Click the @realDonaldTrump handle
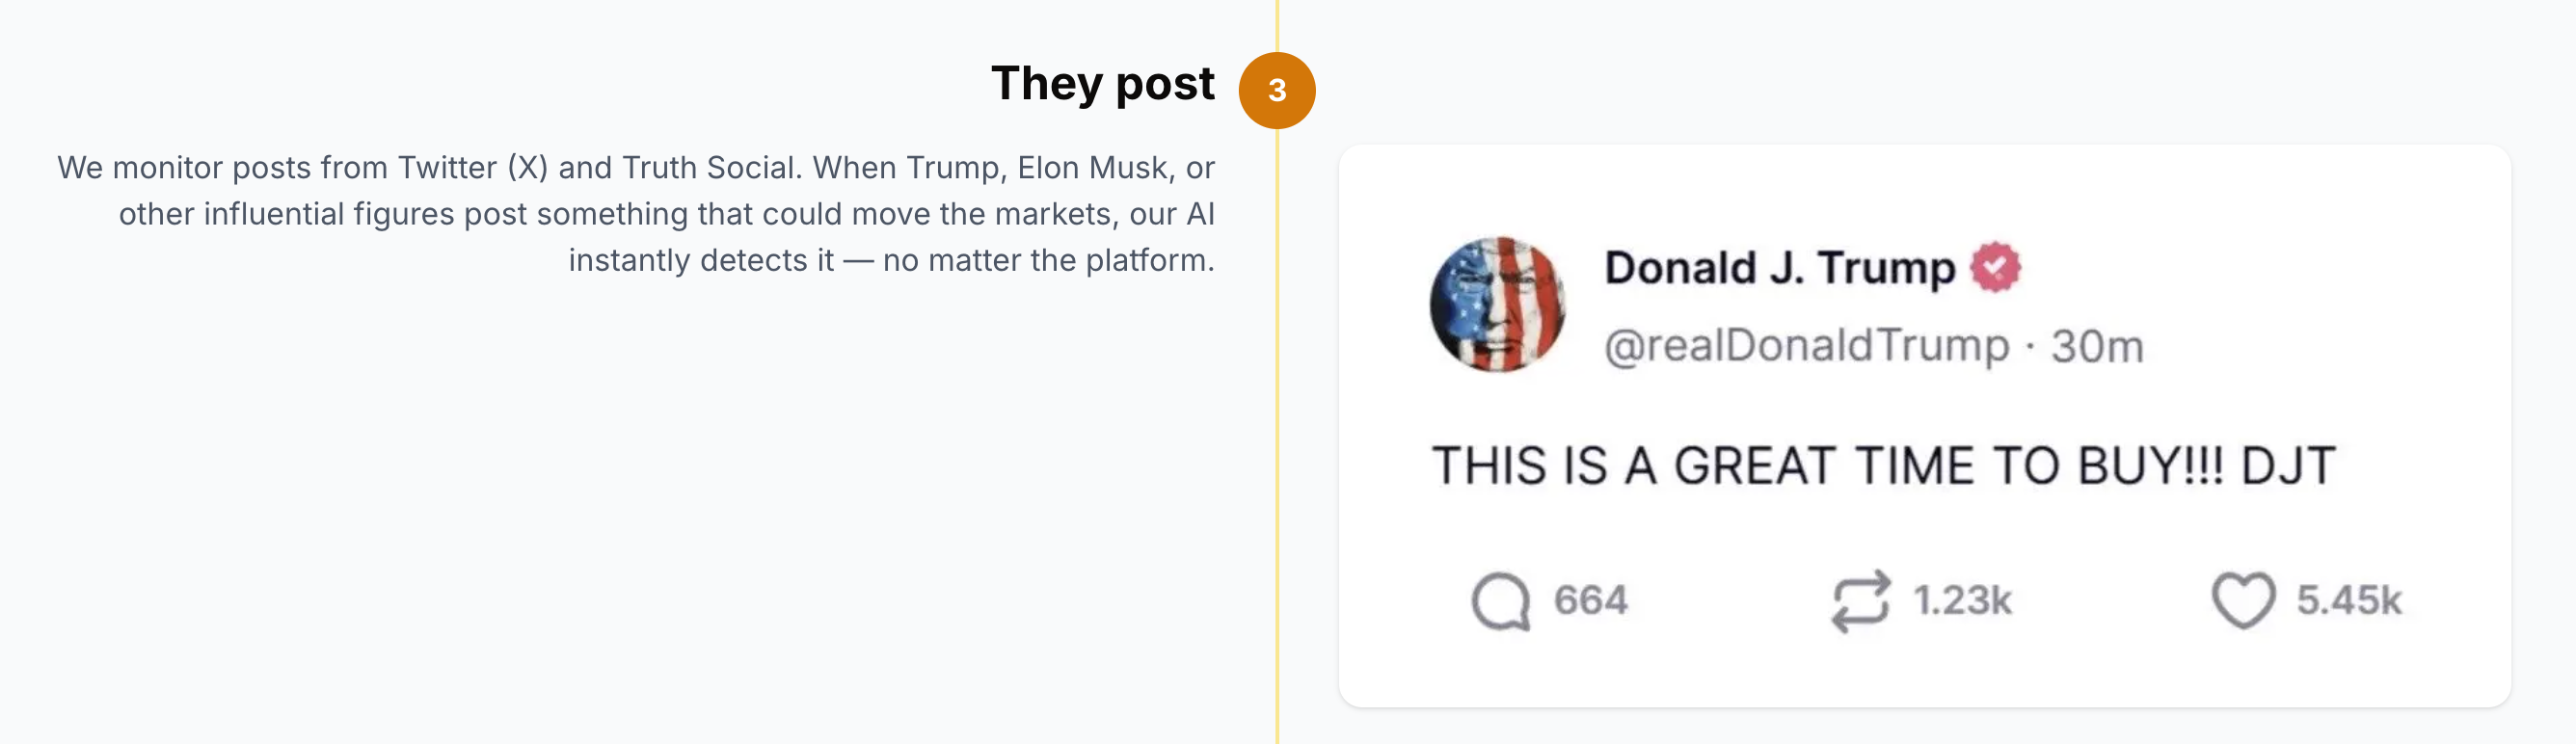Screen dimensions: 2576x744 pyautogui.click(x=1806, y=346)
